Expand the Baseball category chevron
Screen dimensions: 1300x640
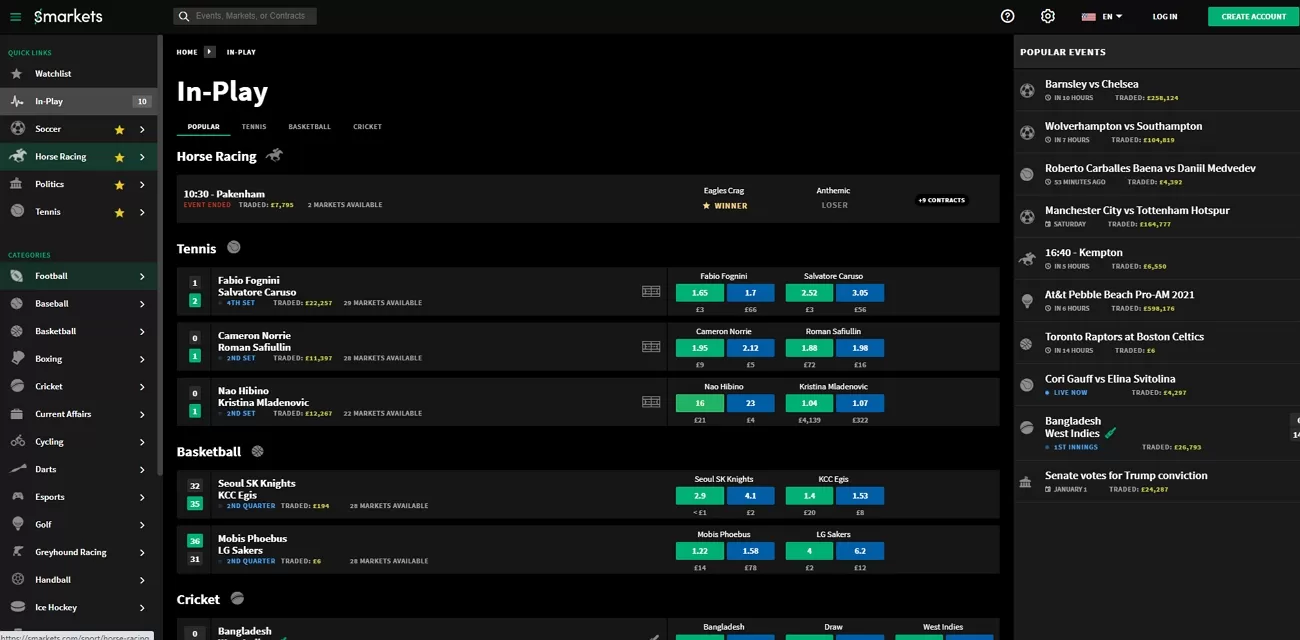[x=142, y=304]
